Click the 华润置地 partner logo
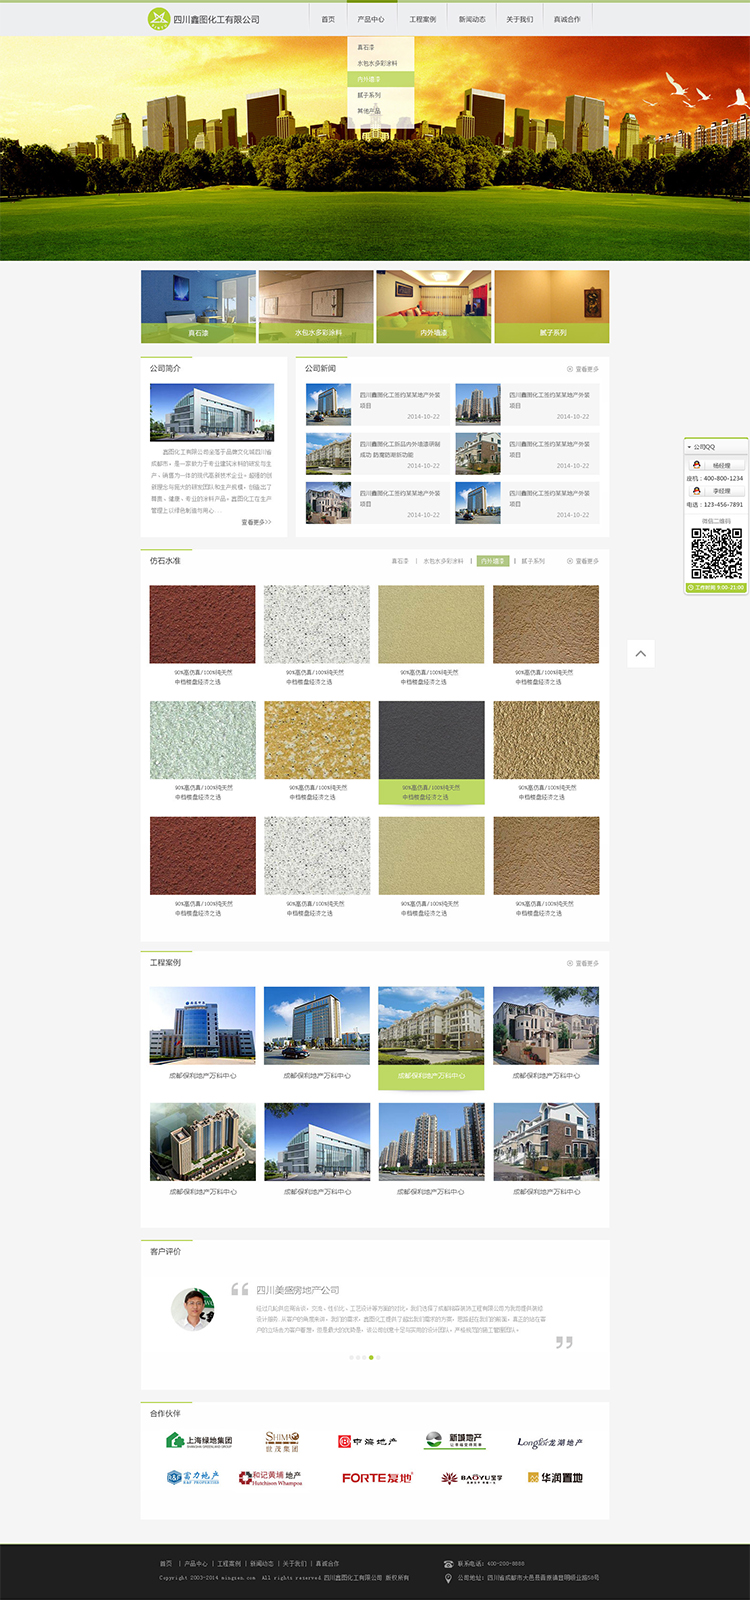The image size is (750, 1600). coord(555,1478)
